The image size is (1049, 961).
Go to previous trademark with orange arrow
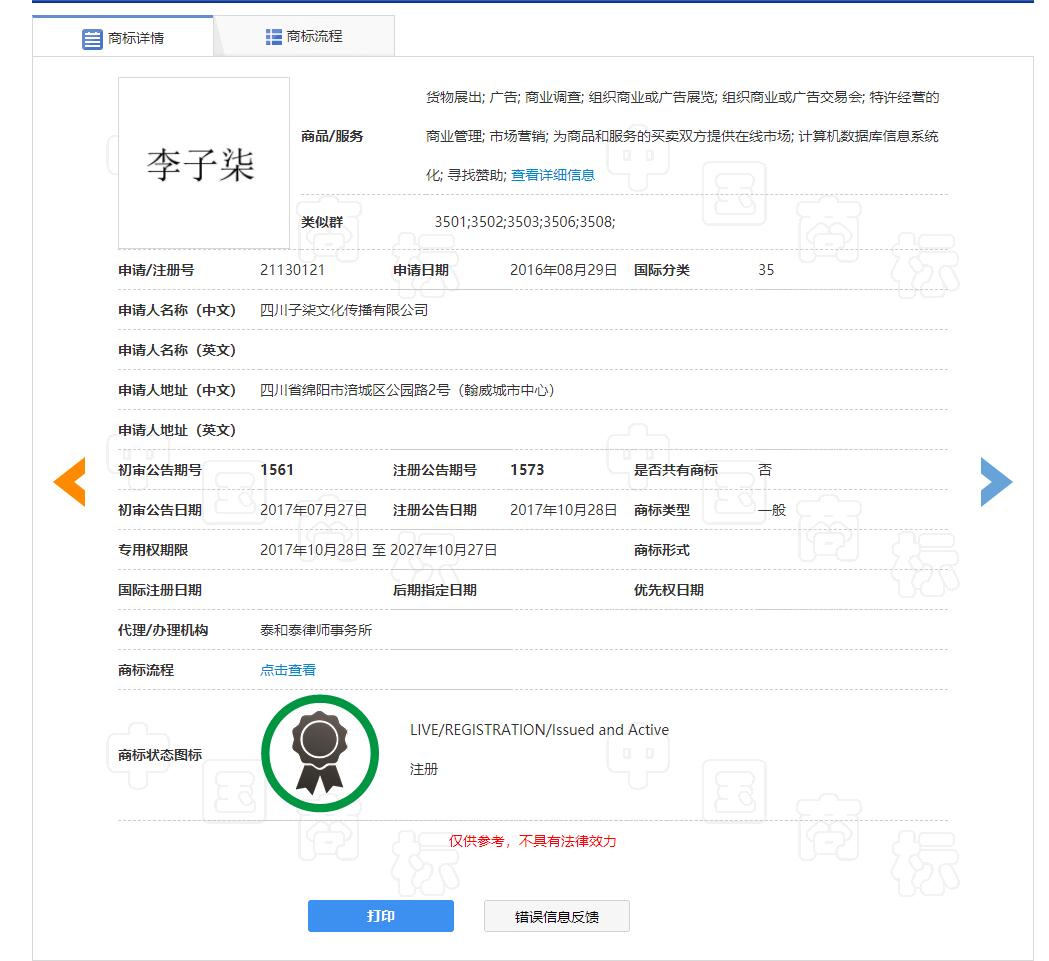(69, 482)
